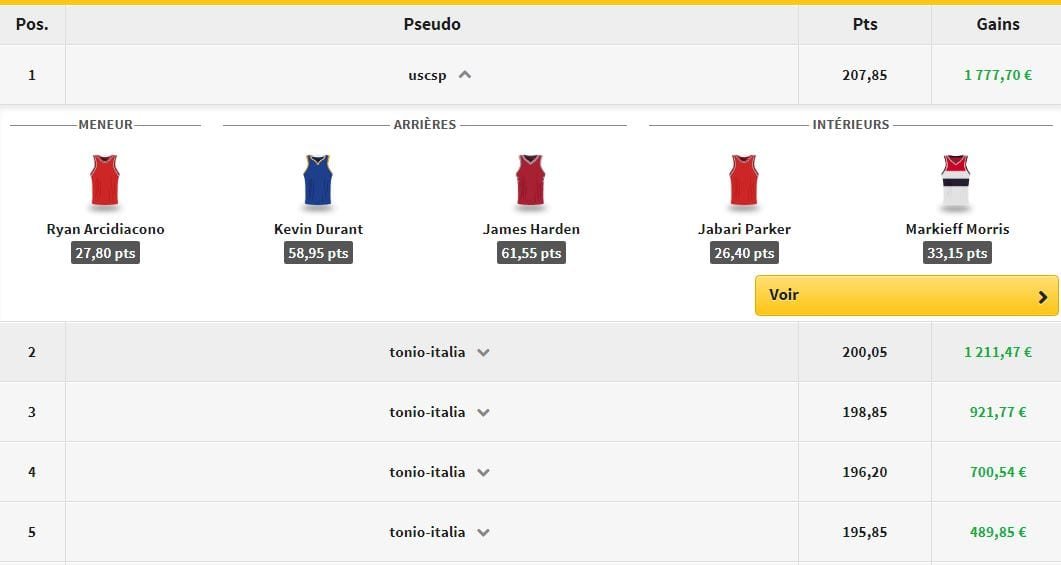Click Kevin Durant's 58,95 pts badge
Image resolution: width=1061 pixels, height=565 pixels.
[318, 253]
